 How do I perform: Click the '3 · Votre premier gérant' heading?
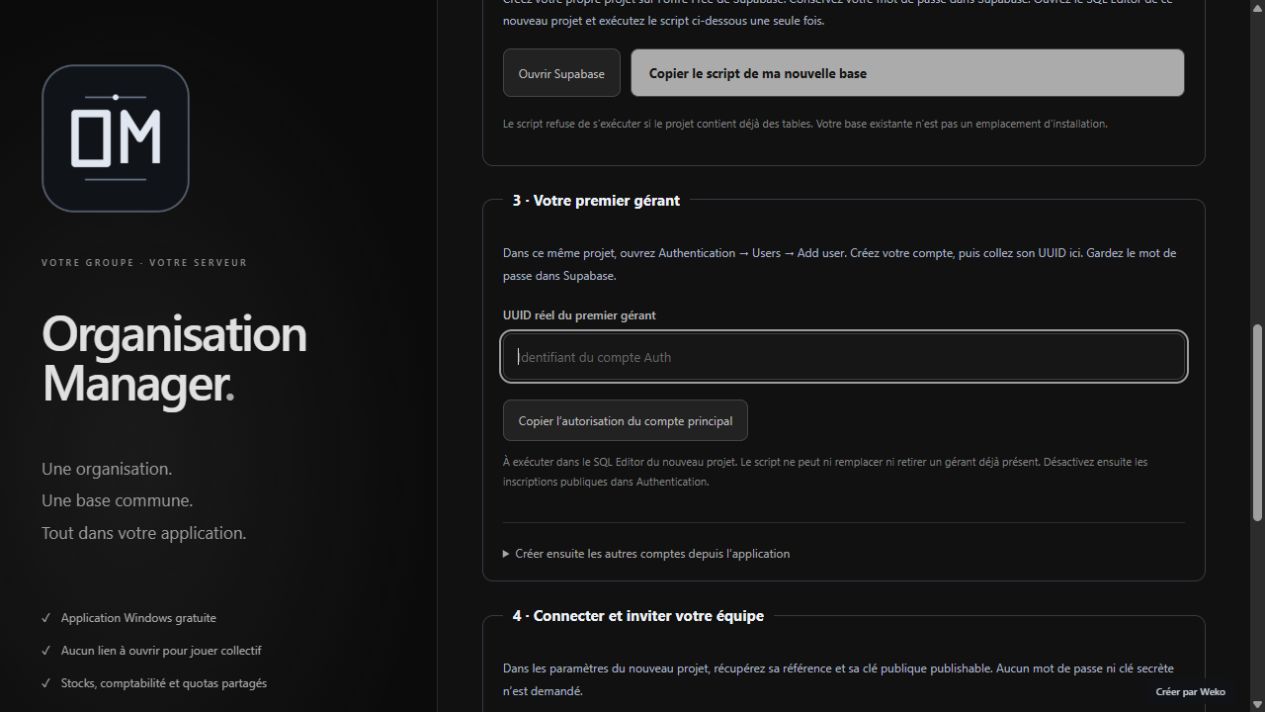pyautogui.click(x=596, y=200)
